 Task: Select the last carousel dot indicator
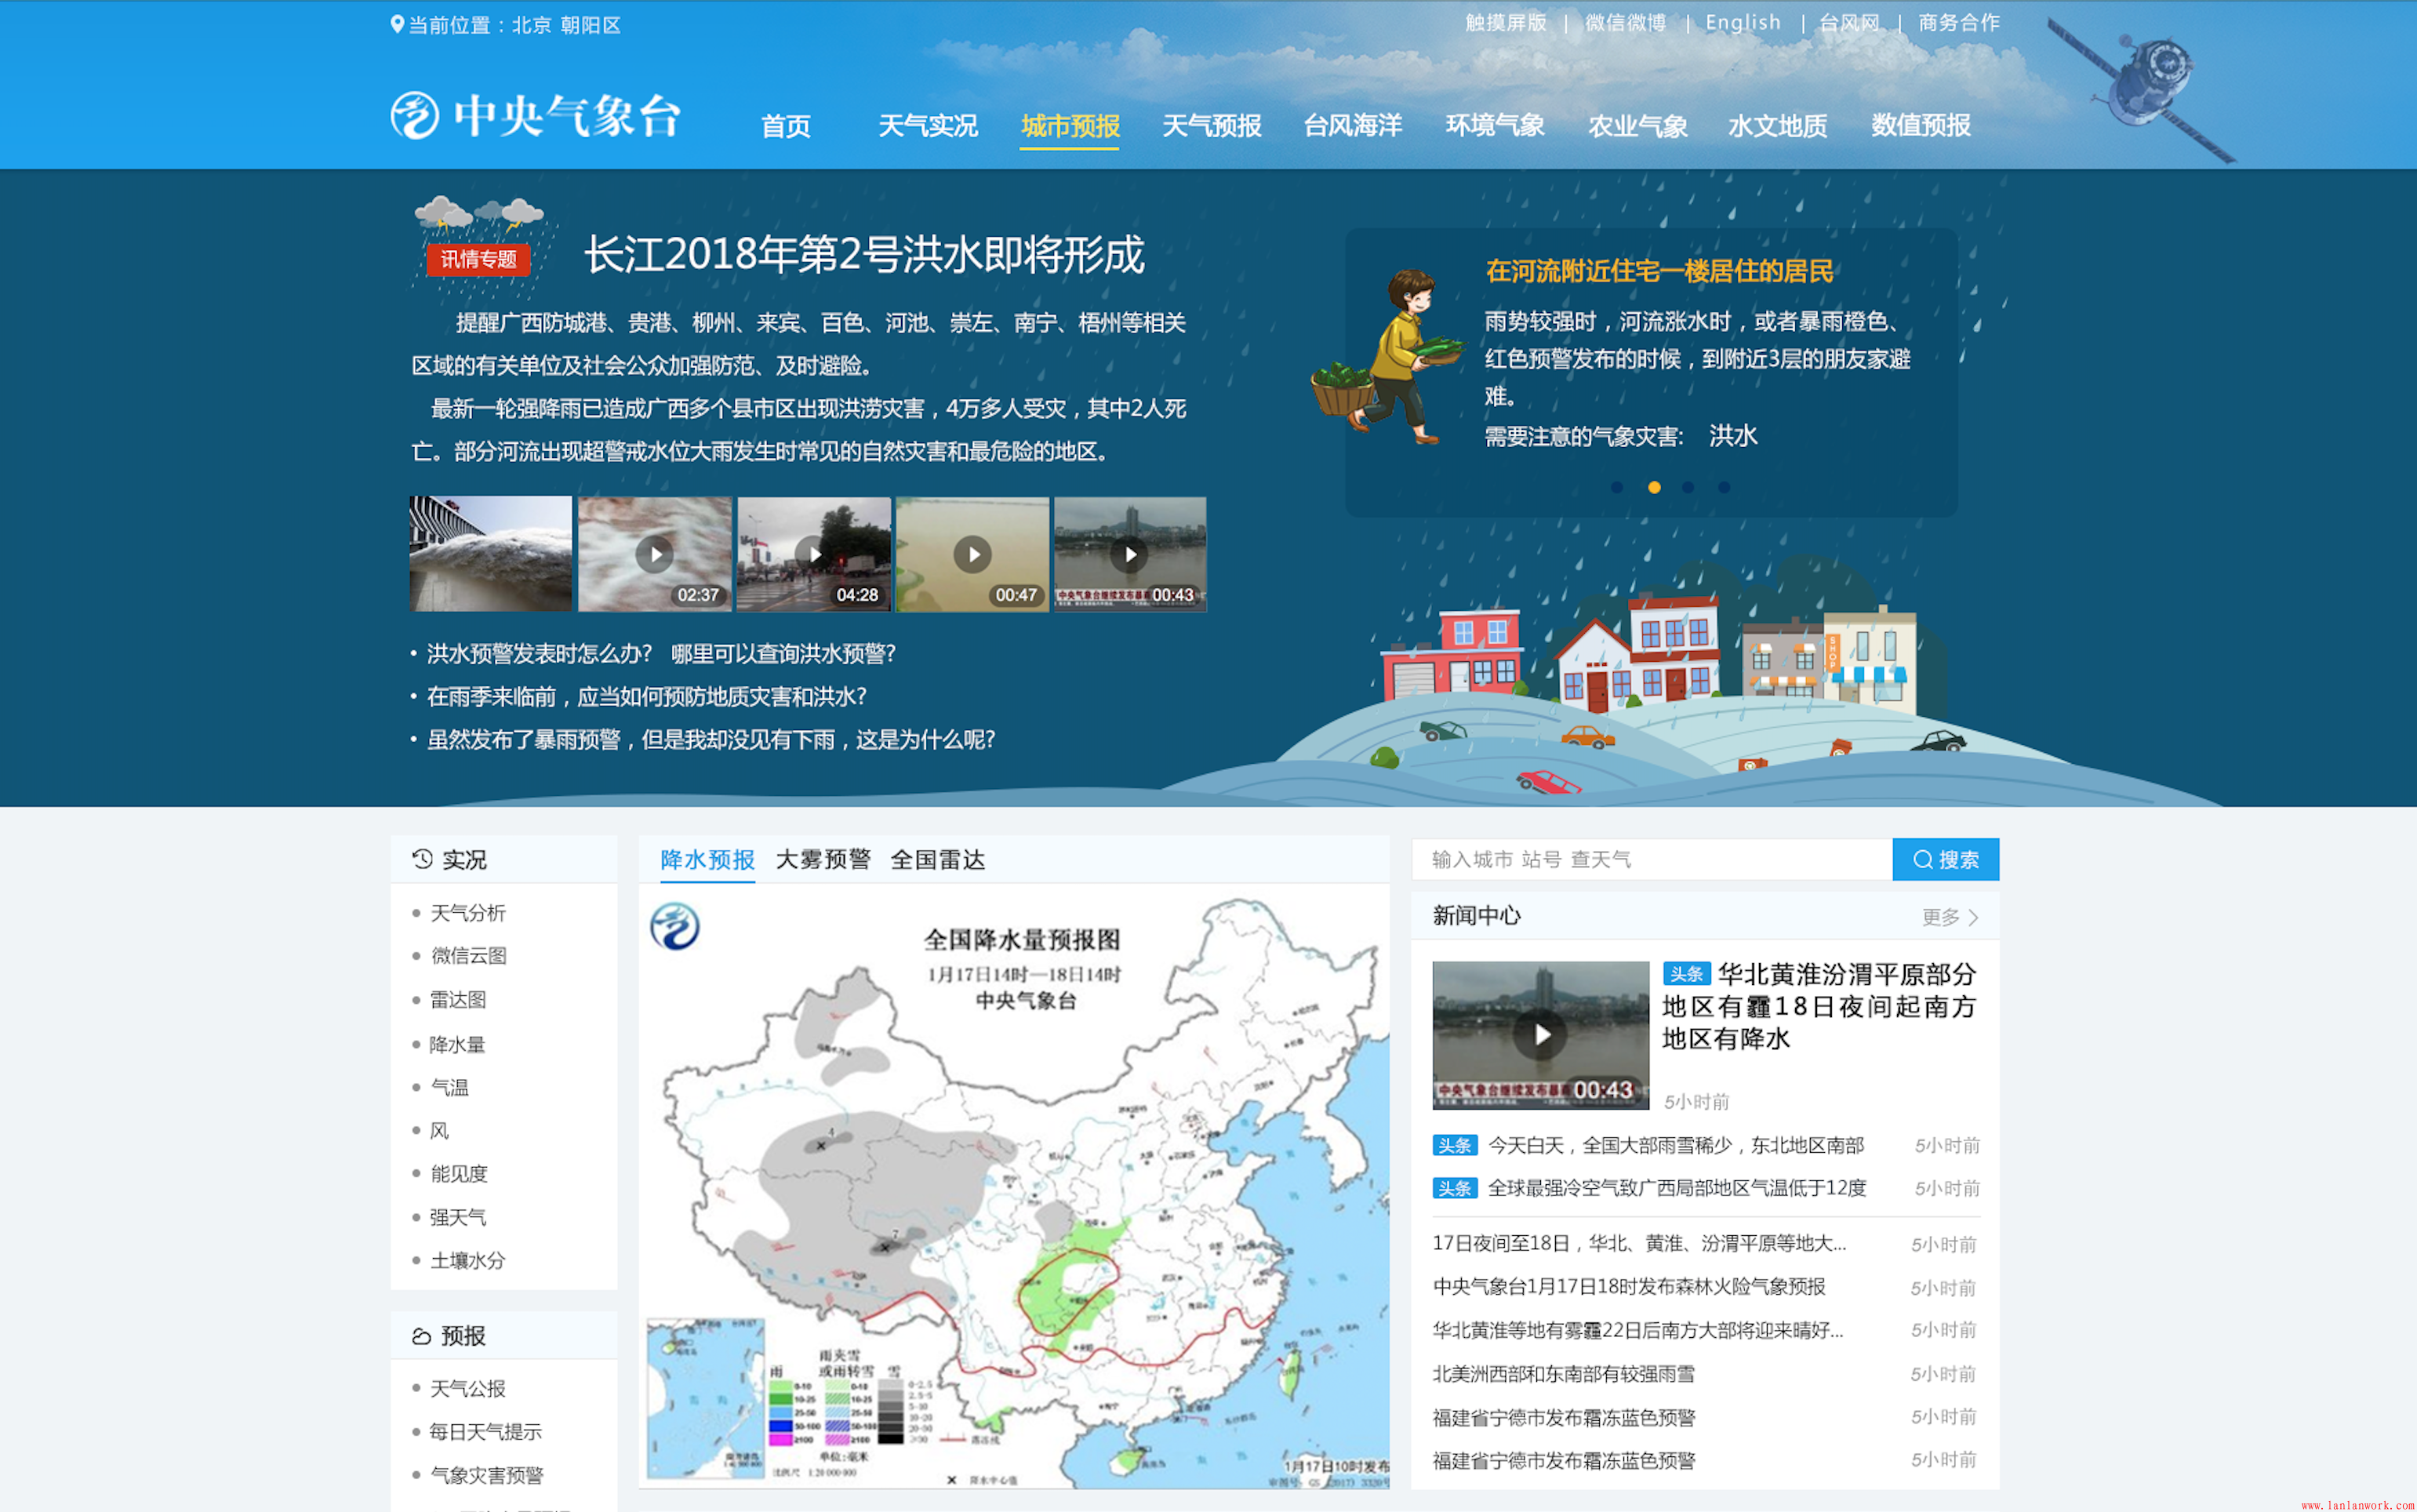(x=1724, y=487)
